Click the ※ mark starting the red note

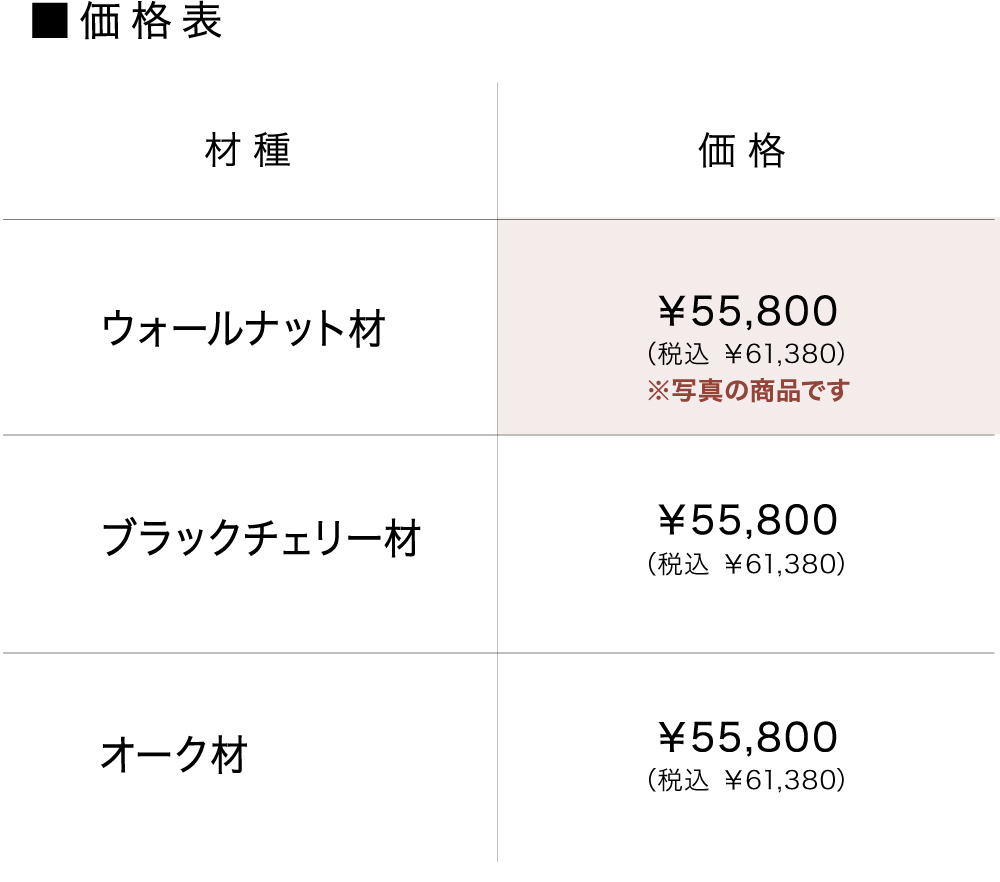tap(656, 390)
